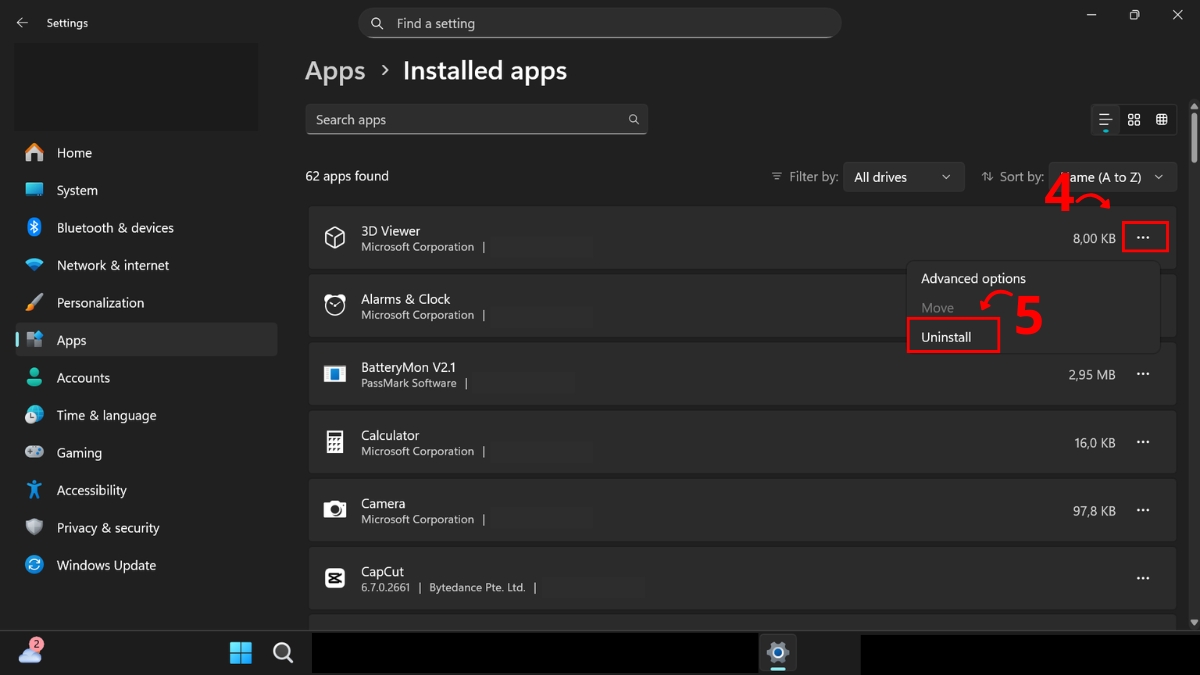Open the All drives filter dropdown

coord(904,176)
